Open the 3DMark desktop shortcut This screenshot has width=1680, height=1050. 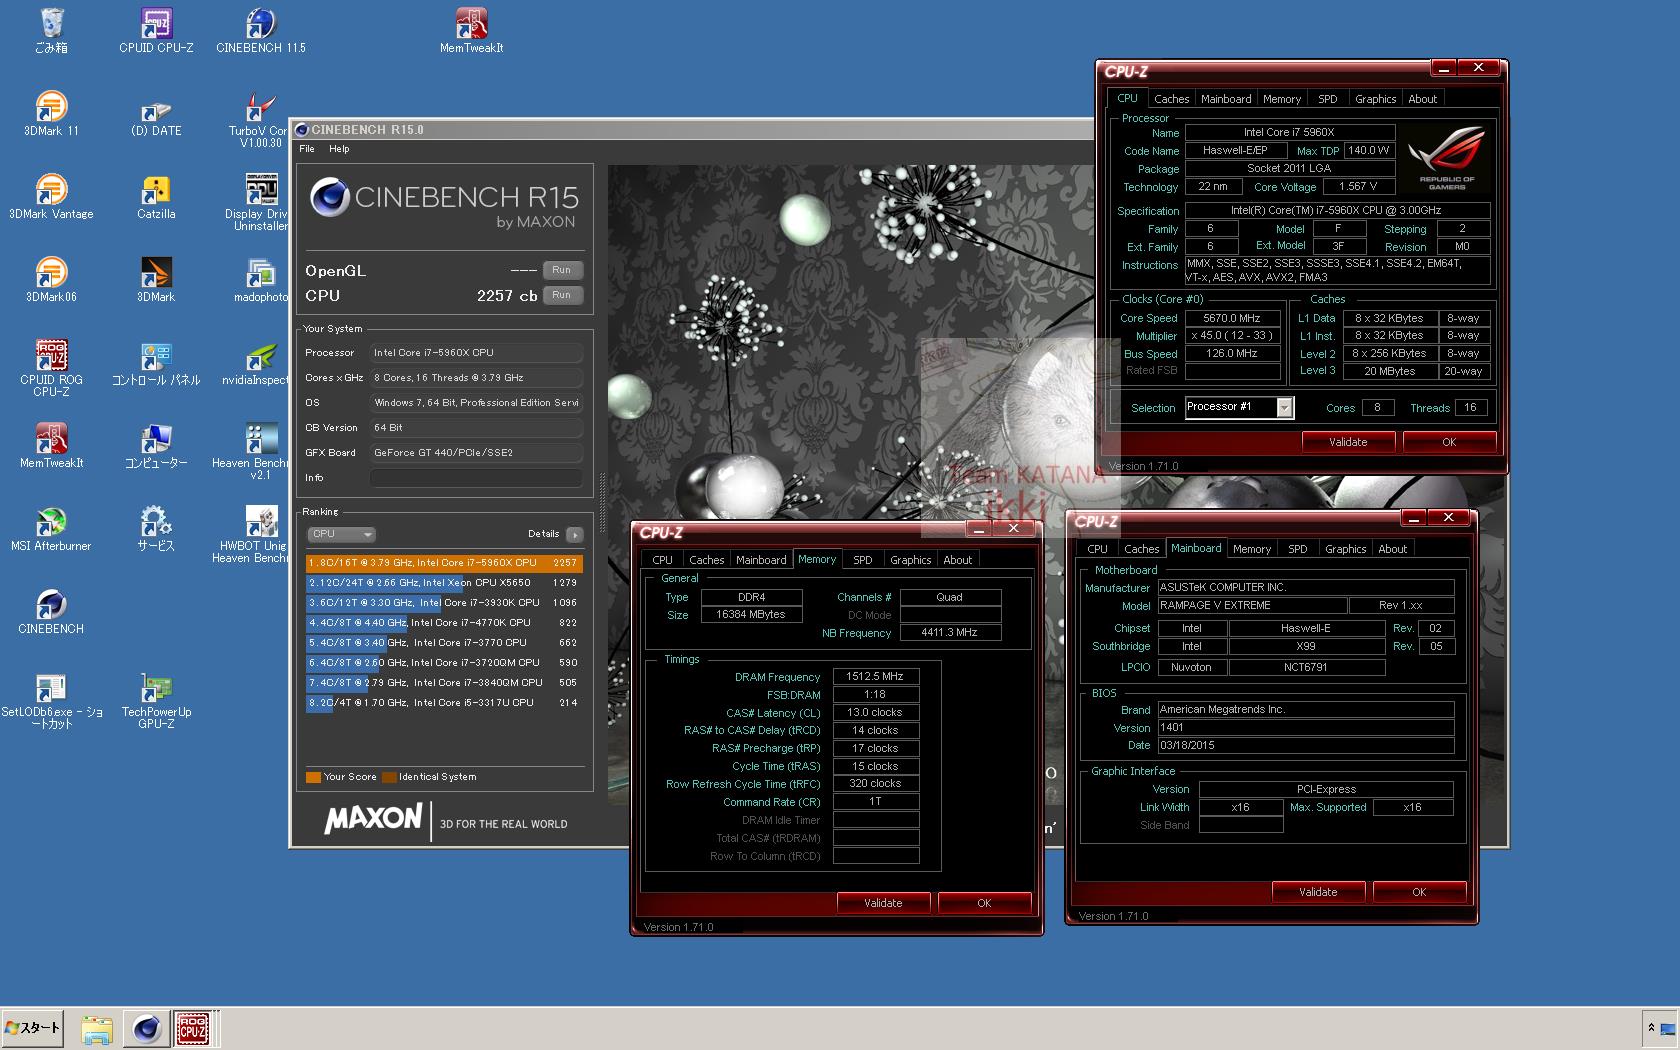pos(156,279)
